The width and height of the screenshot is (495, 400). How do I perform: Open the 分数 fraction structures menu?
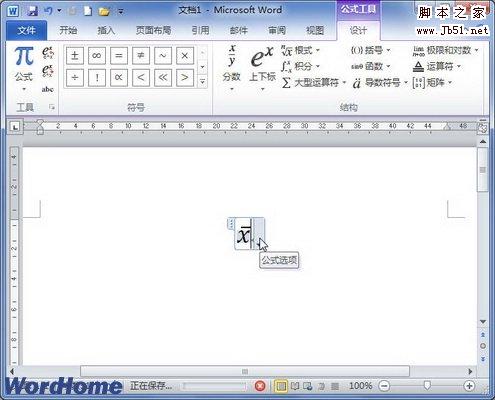click(x=232, y=68)
